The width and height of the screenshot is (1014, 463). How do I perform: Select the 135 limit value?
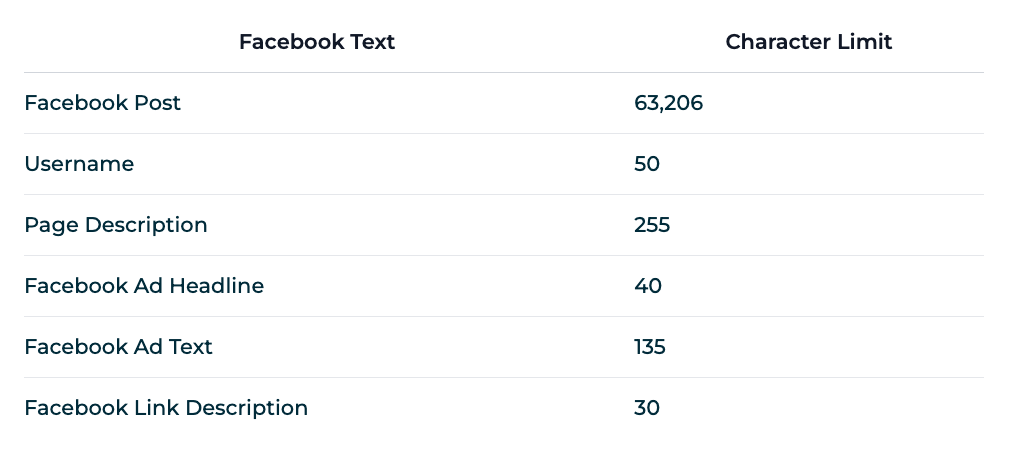pos(649,347)
